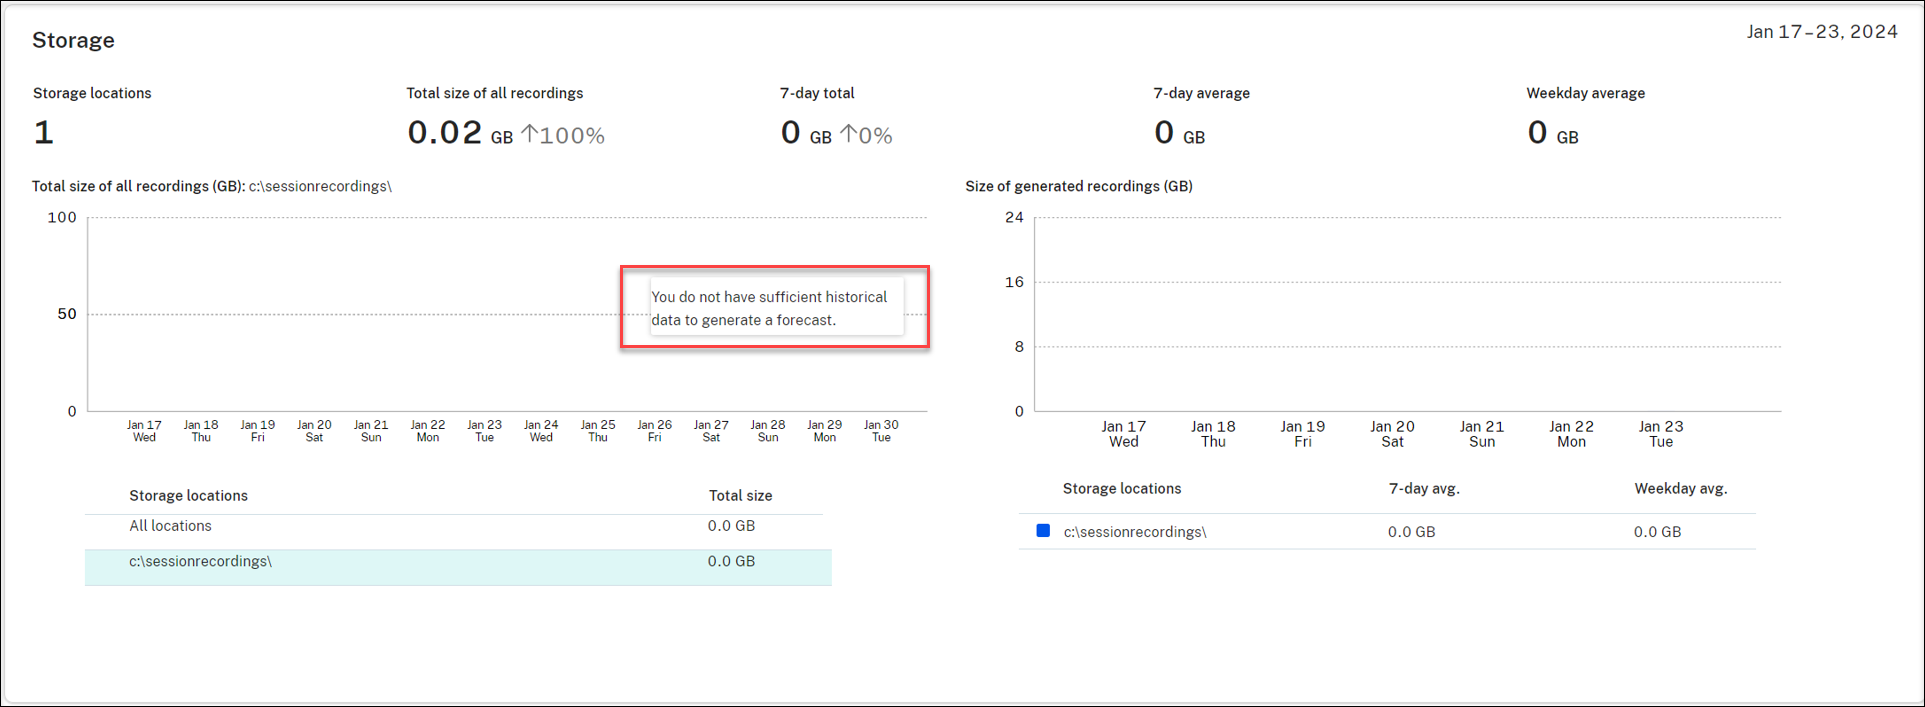Click the Jan 30 Tue axis label

pyautogui.click(x=881, y=431)
